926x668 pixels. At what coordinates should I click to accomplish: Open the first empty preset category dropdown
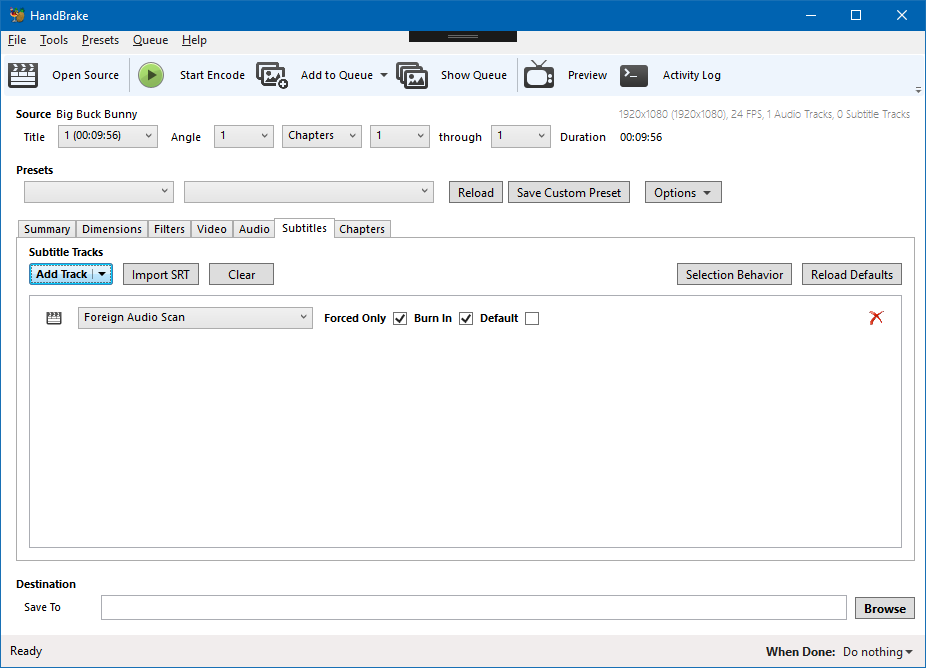point(99,192)
